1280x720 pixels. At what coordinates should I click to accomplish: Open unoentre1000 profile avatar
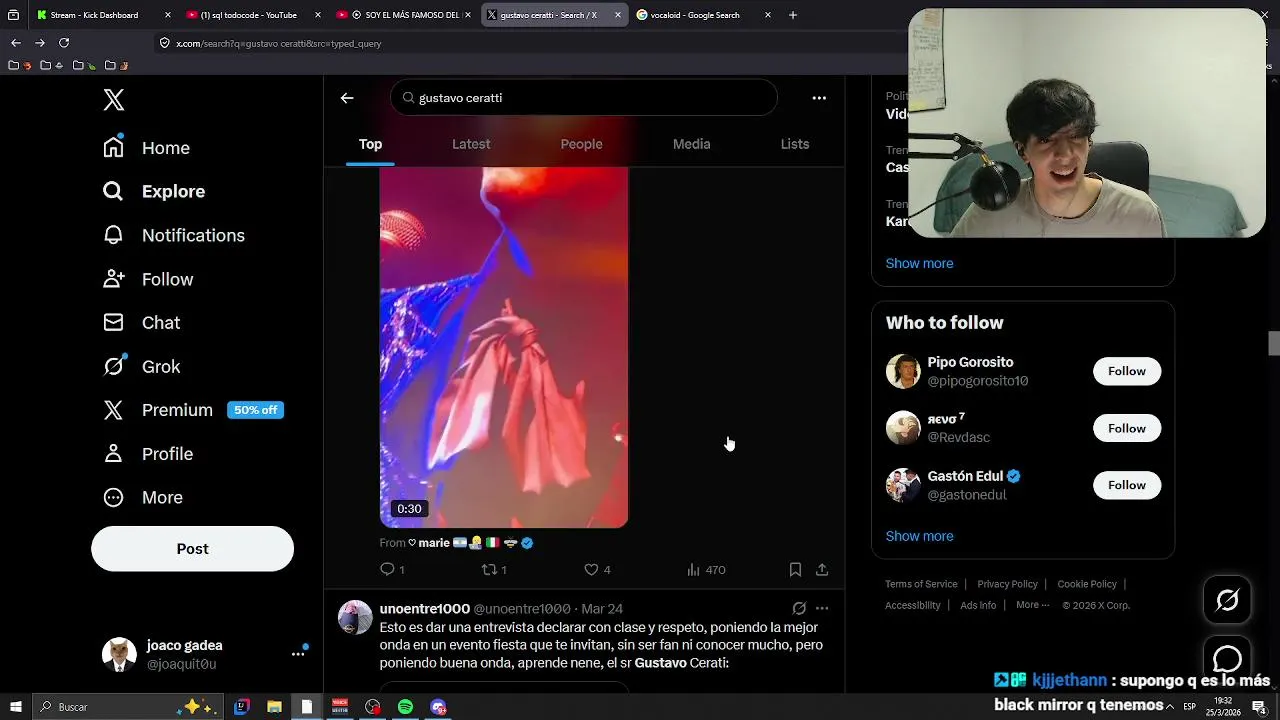[x=355, y=617]
